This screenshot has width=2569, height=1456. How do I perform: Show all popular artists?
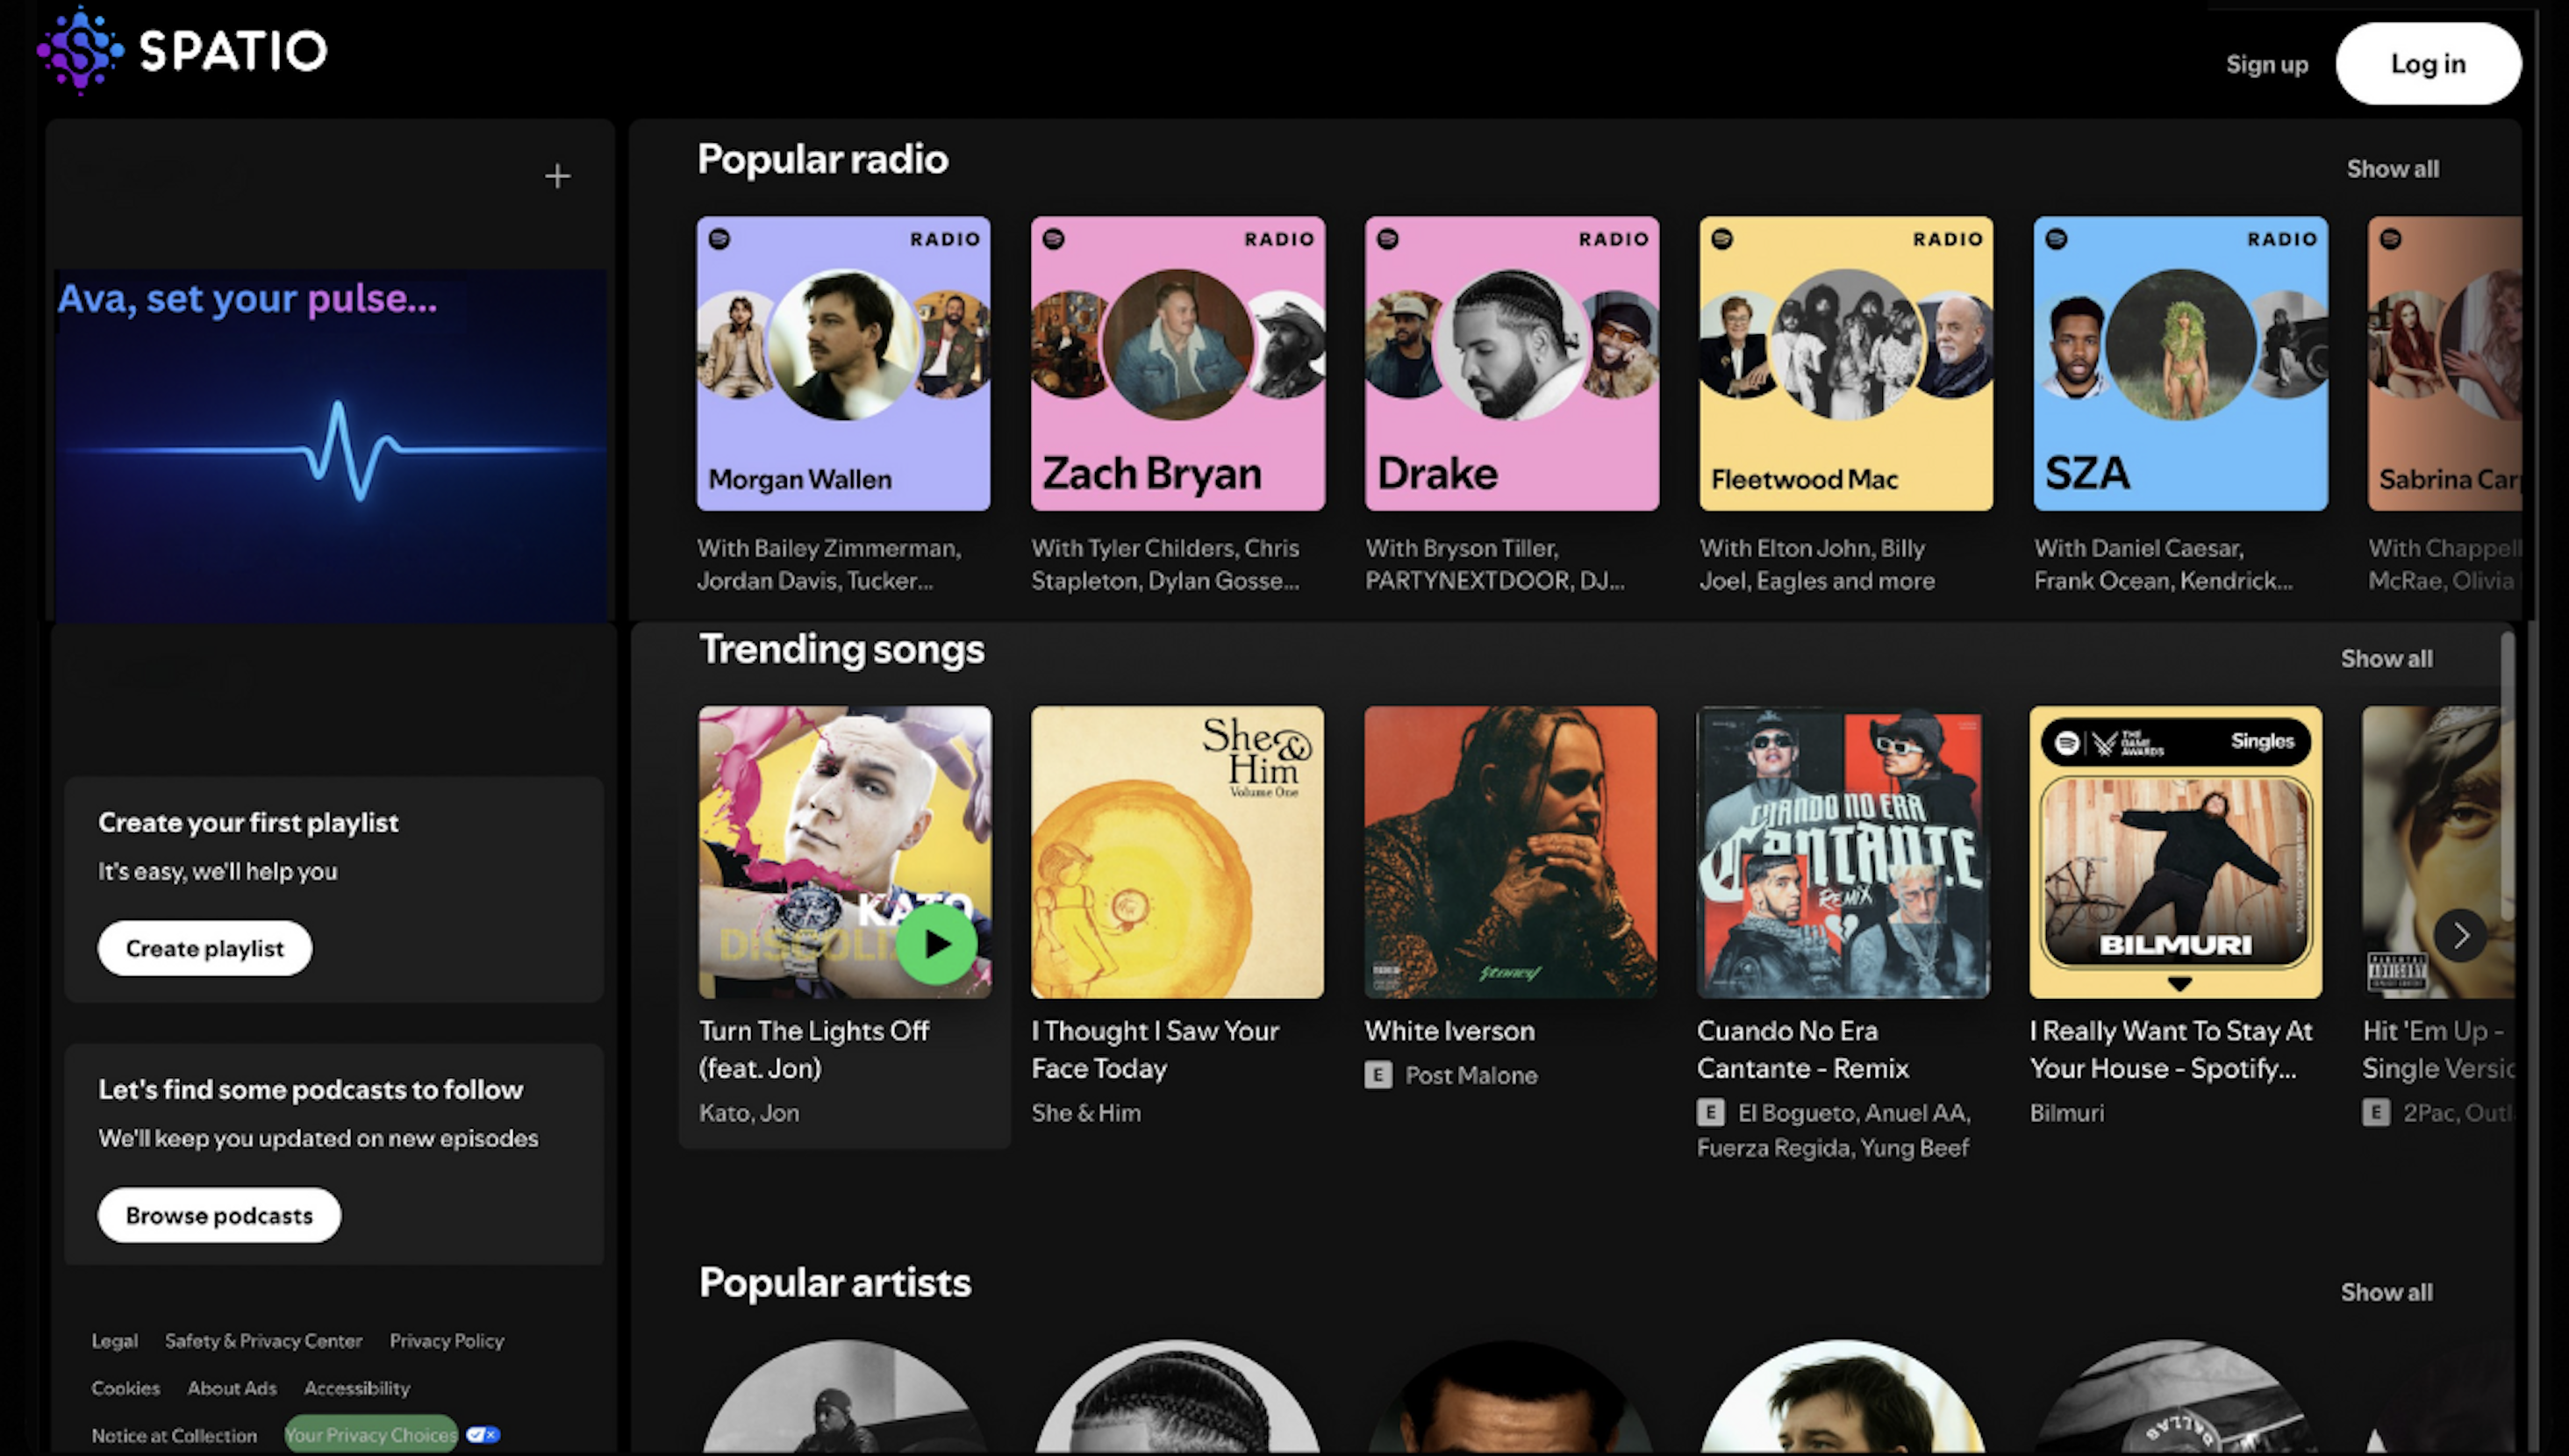(x=2387, y=1291)
